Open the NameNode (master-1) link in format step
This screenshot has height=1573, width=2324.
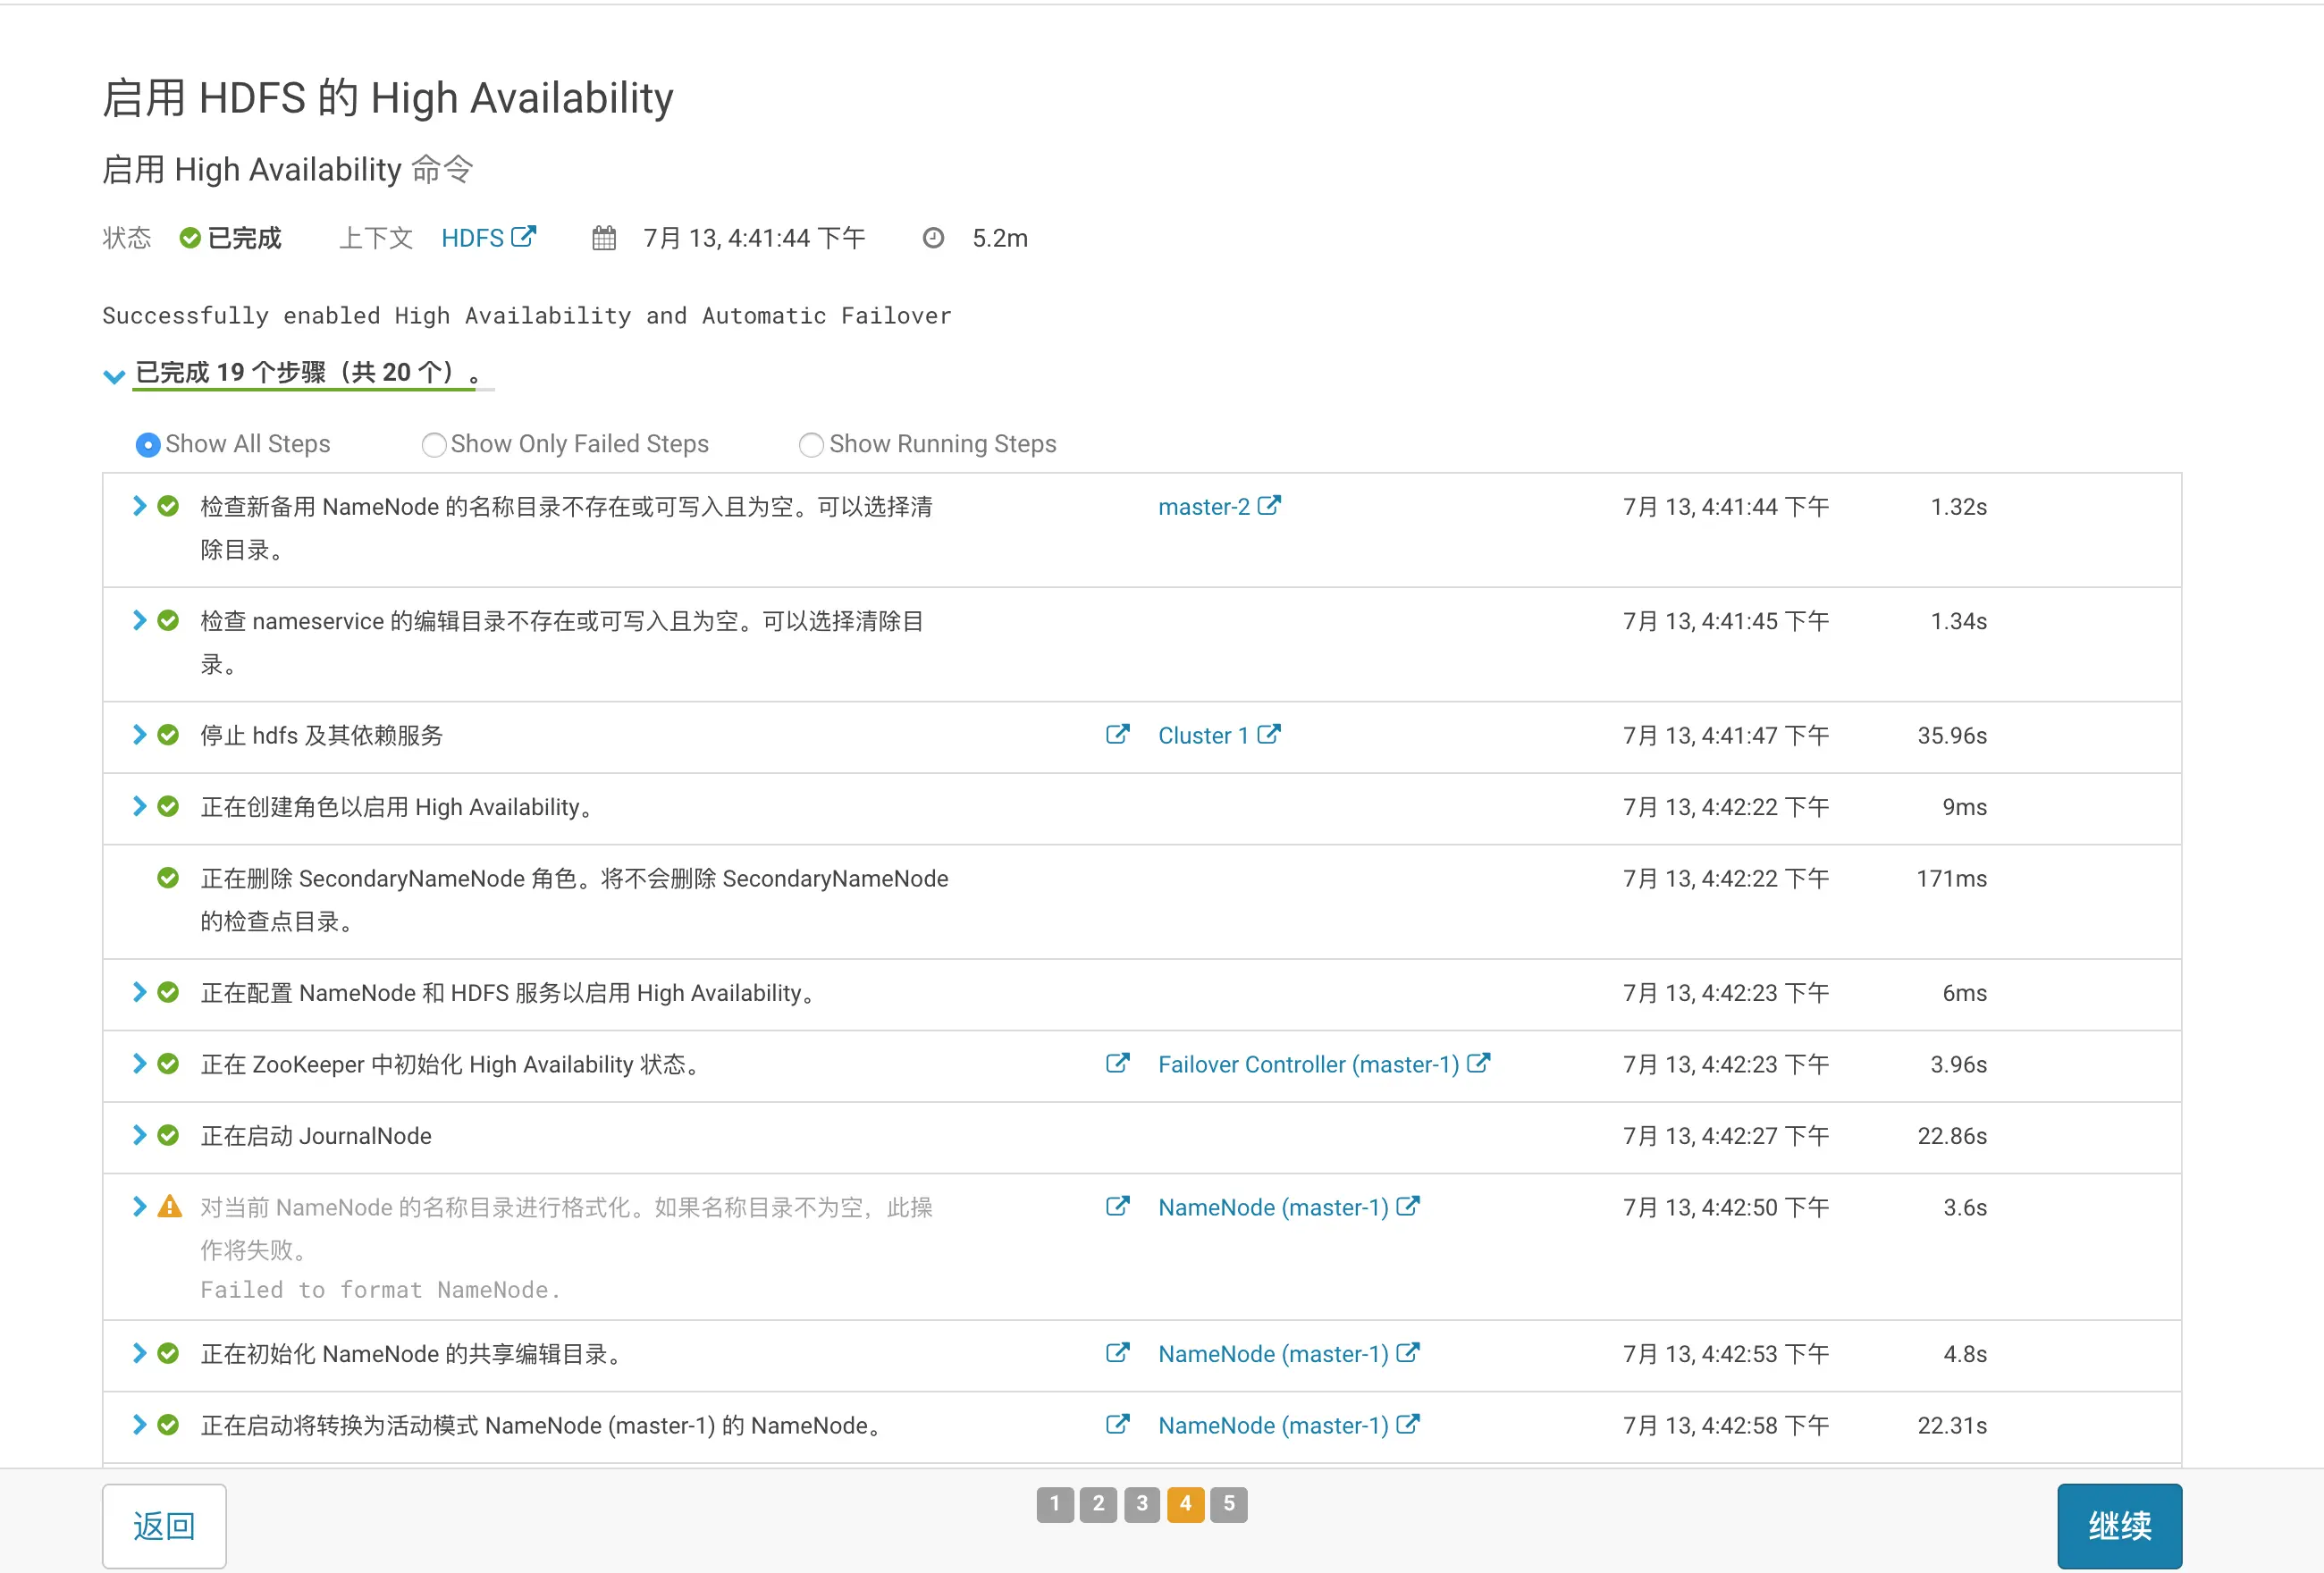1272,1207
